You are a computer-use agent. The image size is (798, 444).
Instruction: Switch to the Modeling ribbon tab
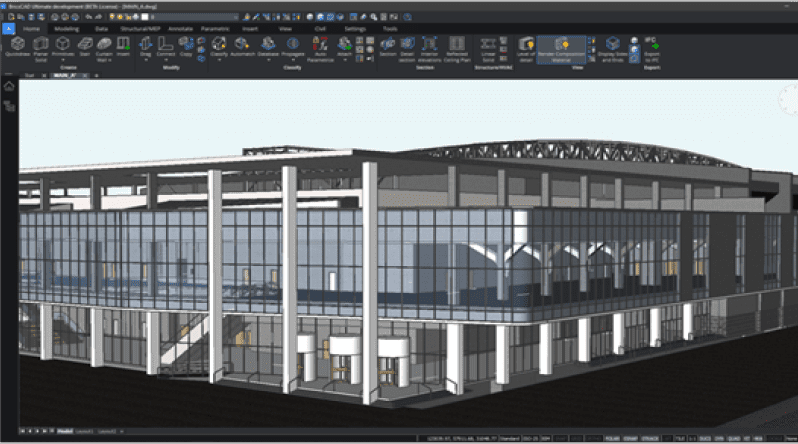pos(66,29)
